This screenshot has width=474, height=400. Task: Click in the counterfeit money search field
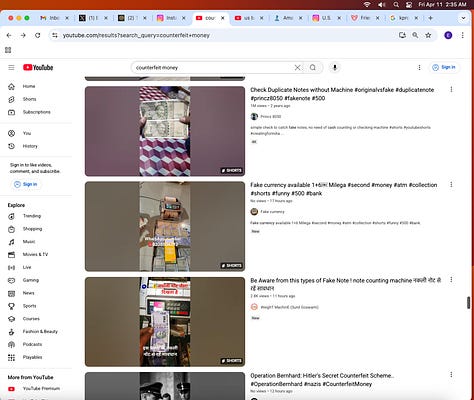click(213, 68)
